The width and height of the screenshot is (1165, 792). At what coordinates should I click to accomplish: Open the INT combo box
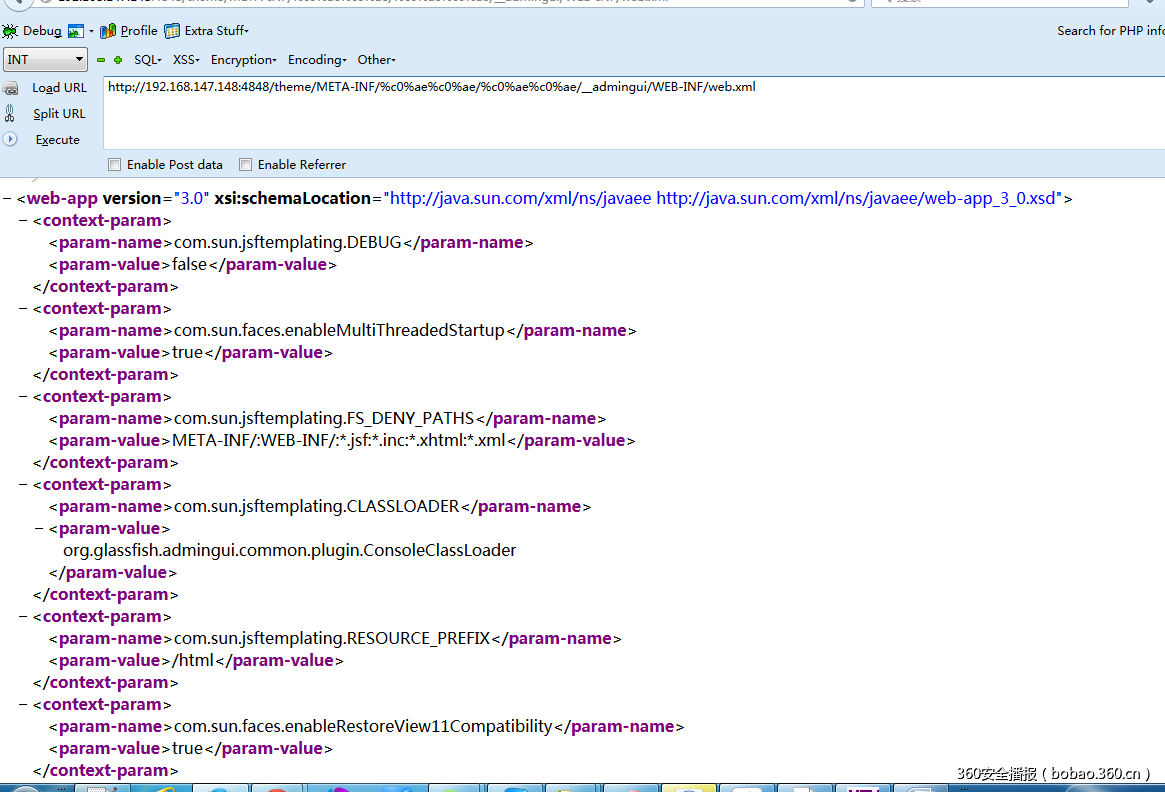coord(44,60)
